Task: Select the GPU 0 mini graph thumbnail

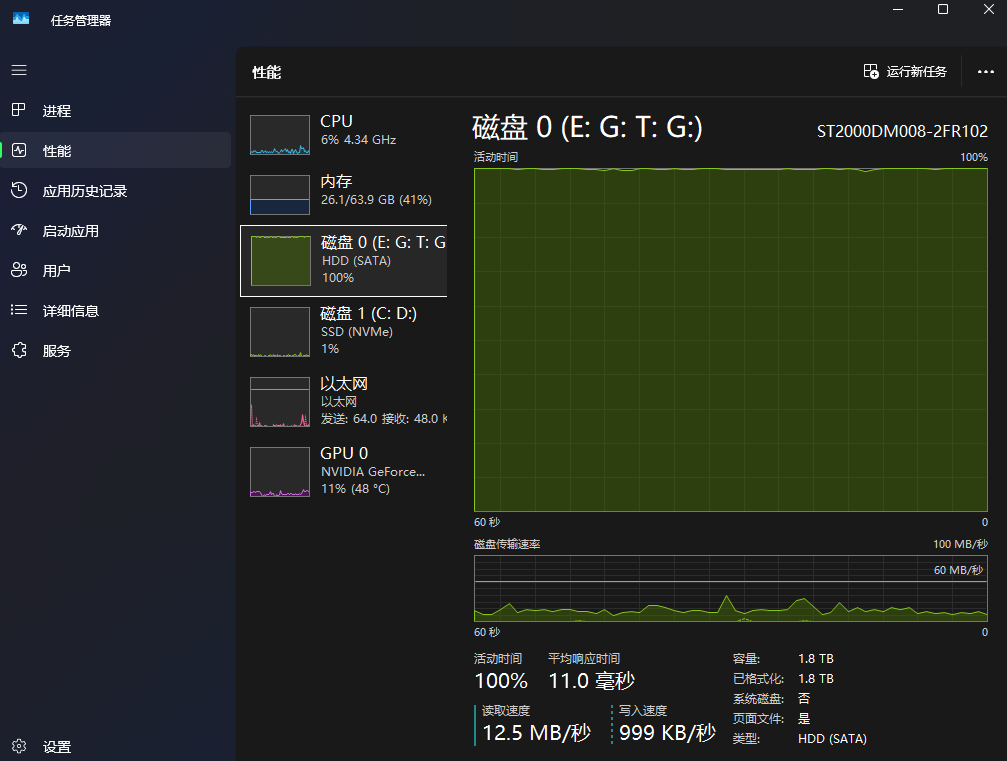Action: pos(280,472)
